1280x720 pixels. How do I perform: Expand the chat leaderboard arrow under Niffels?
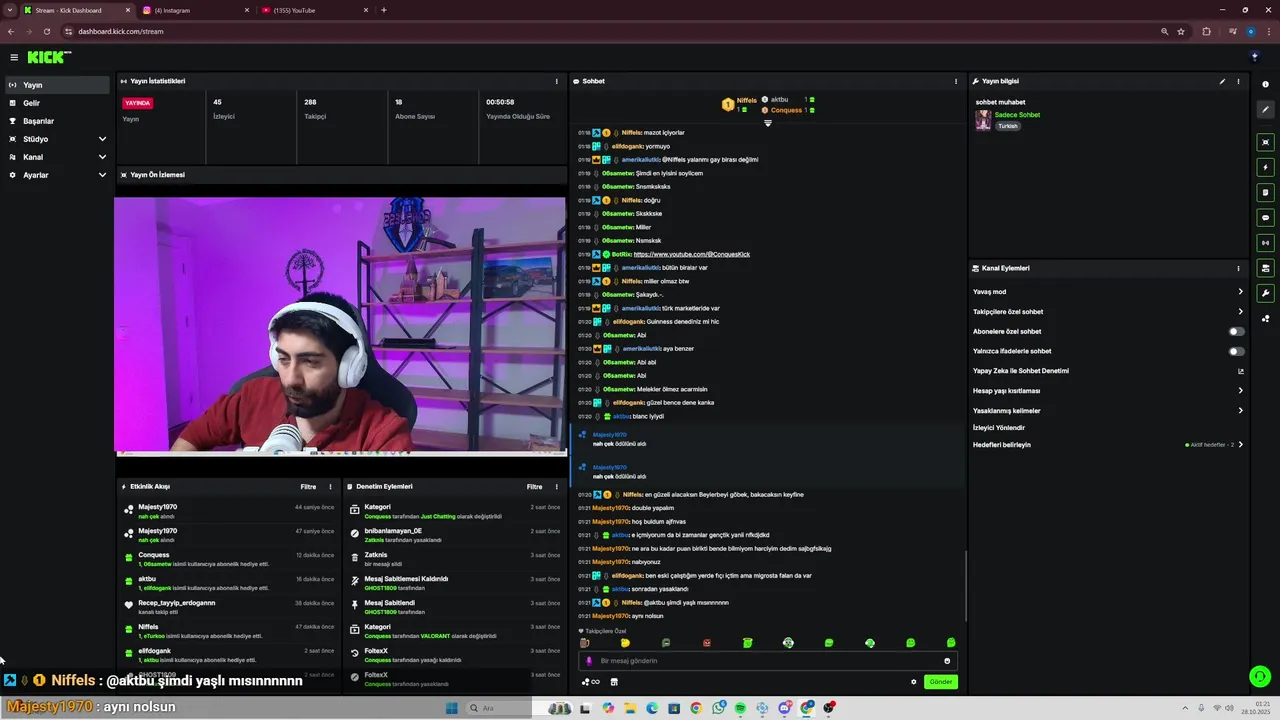click(x=768, y=123)
